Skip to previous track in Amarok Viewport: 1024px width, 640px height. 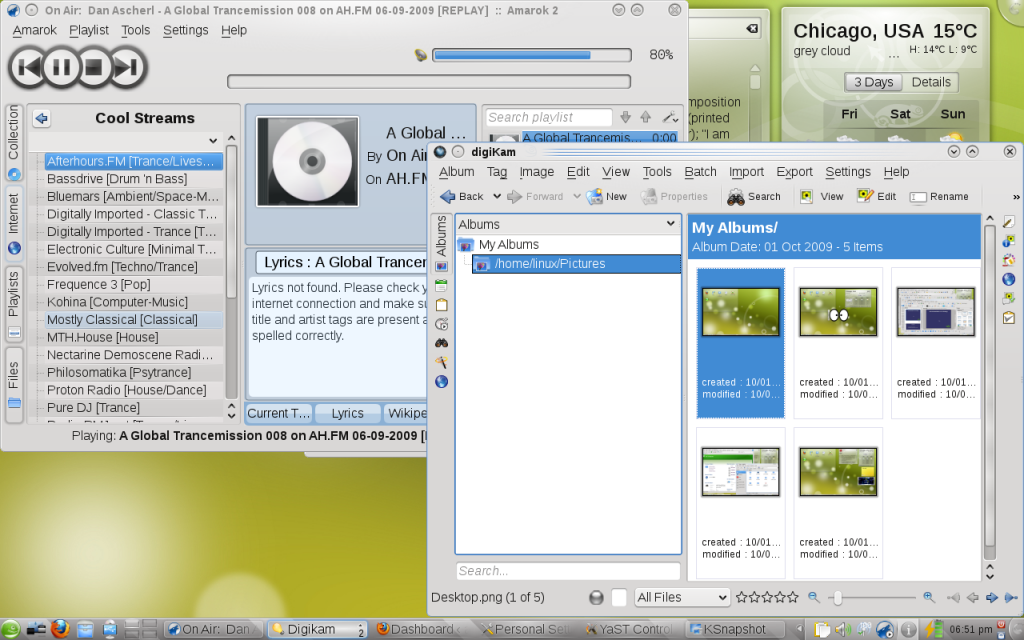click(x=27, y=67)
